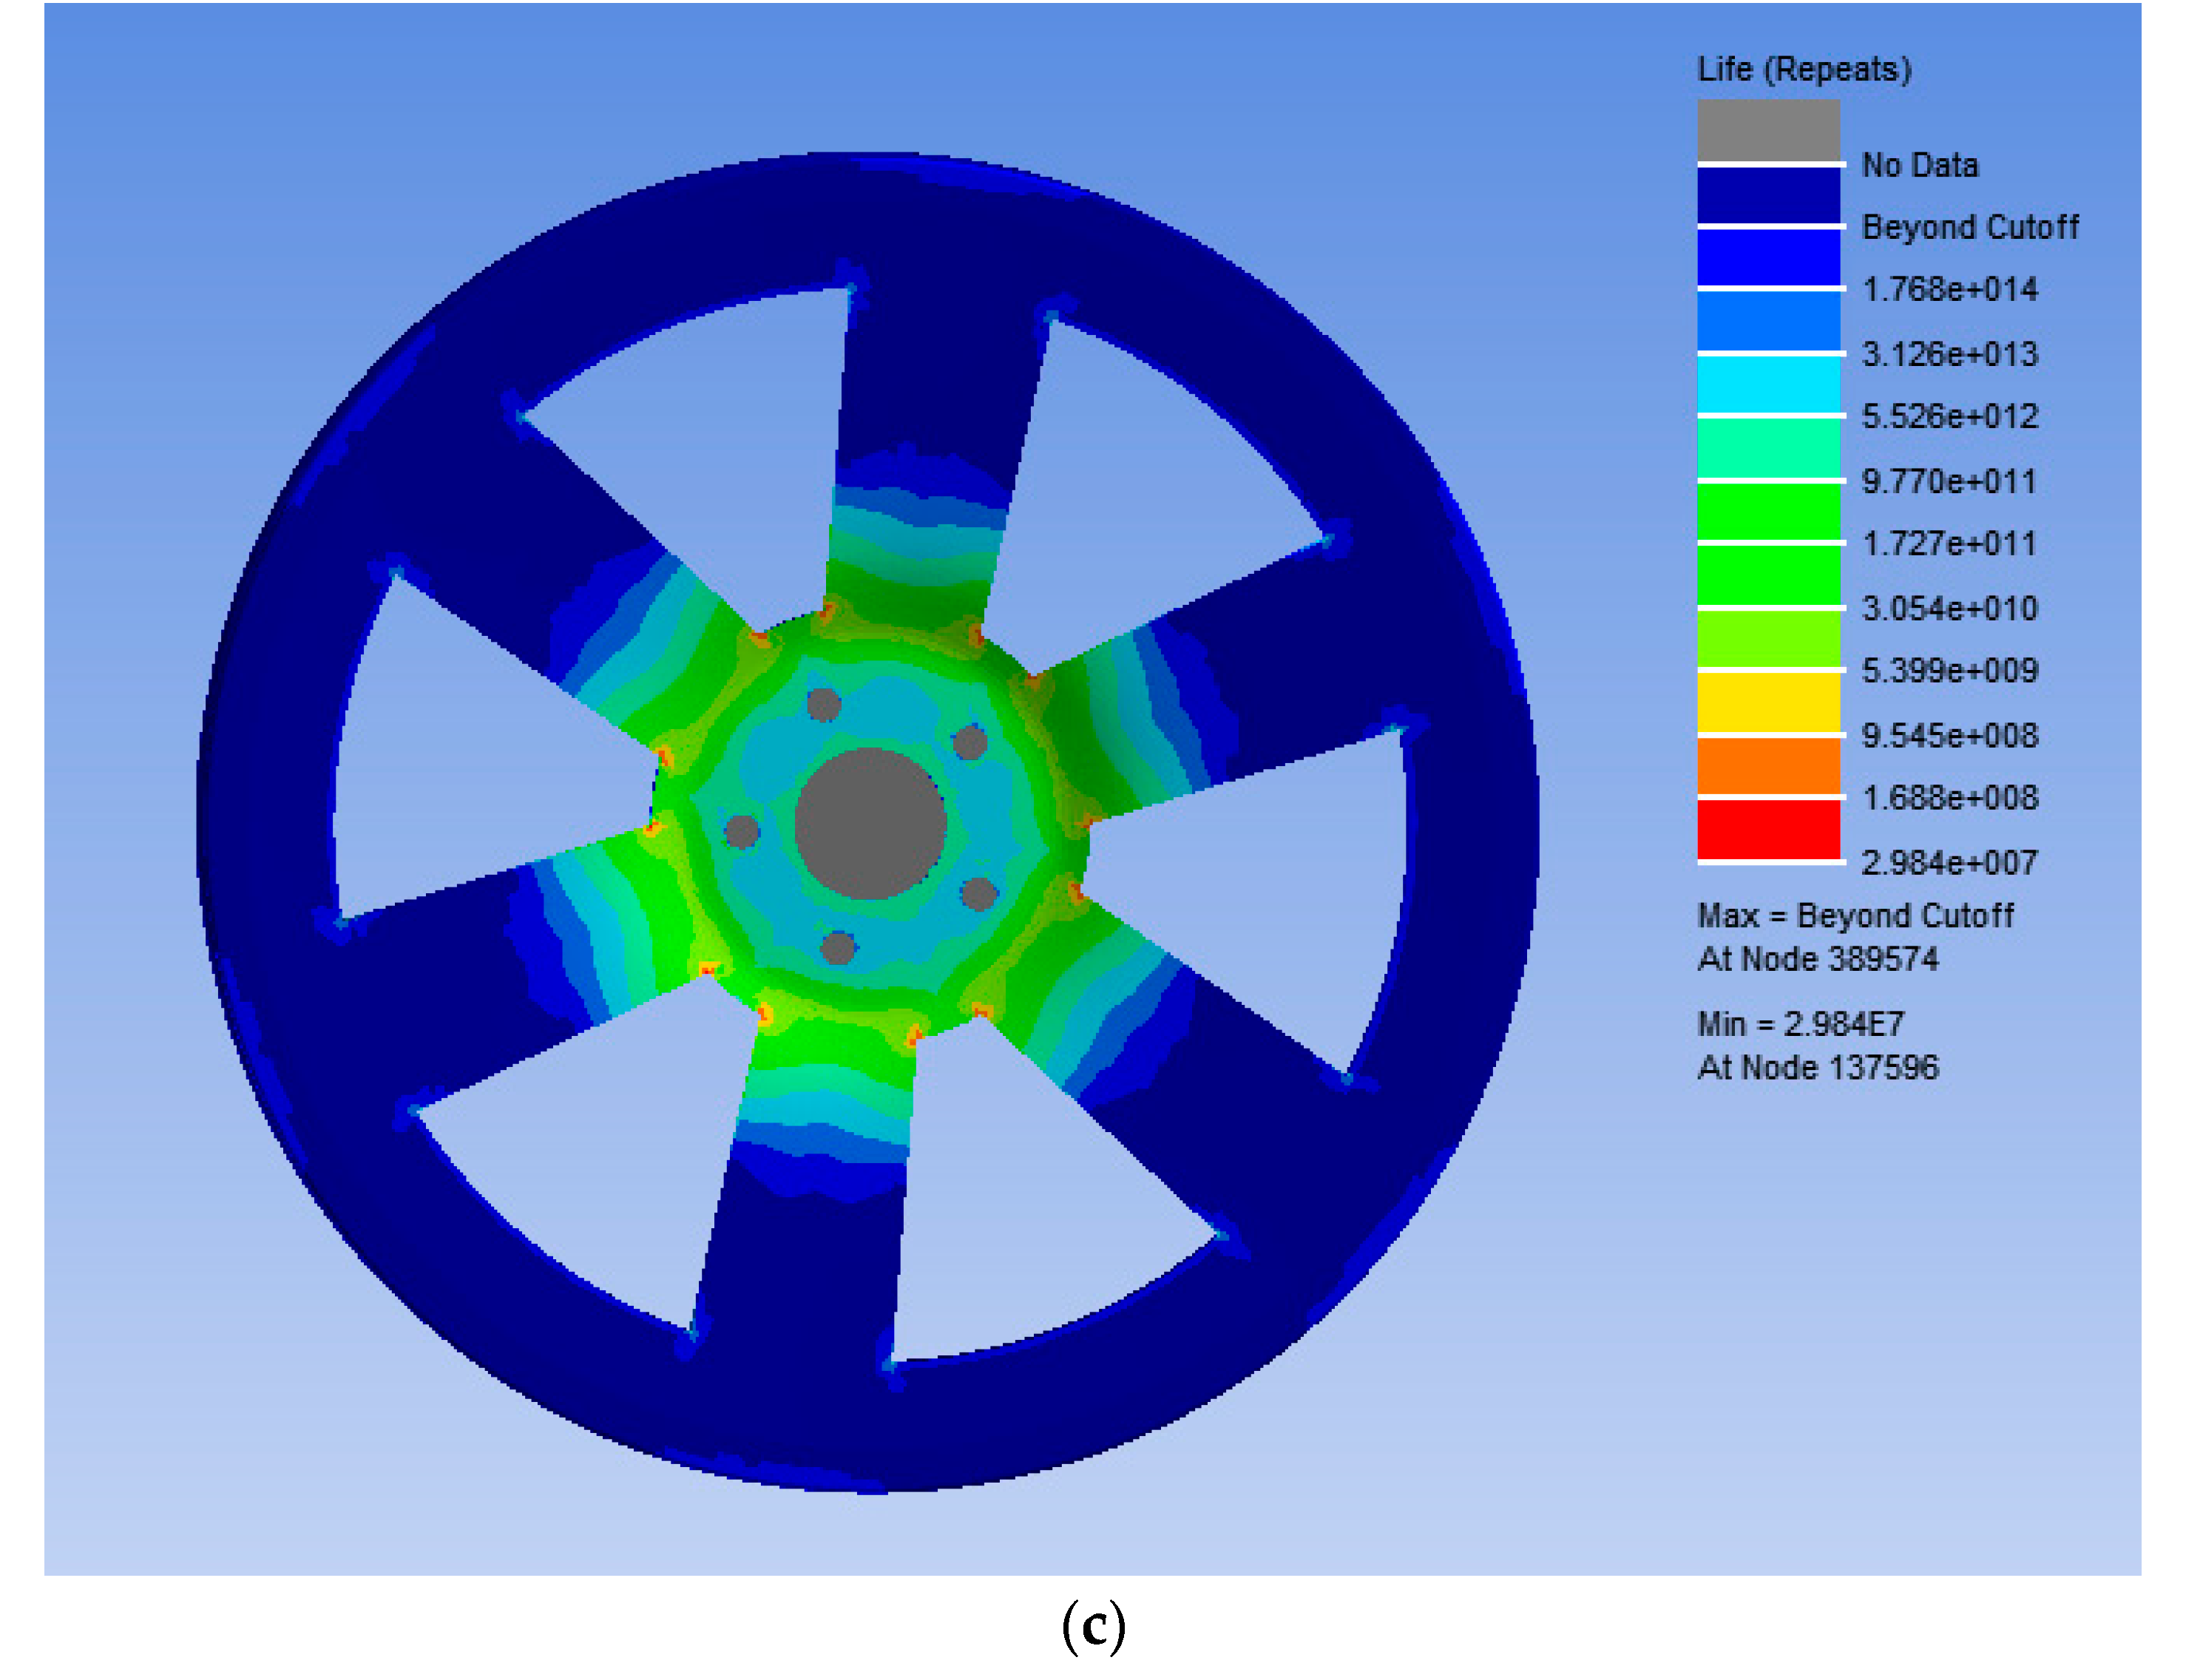Click the At Node 137596 label
2203x1680 pixels.
click(1817, 1067)
